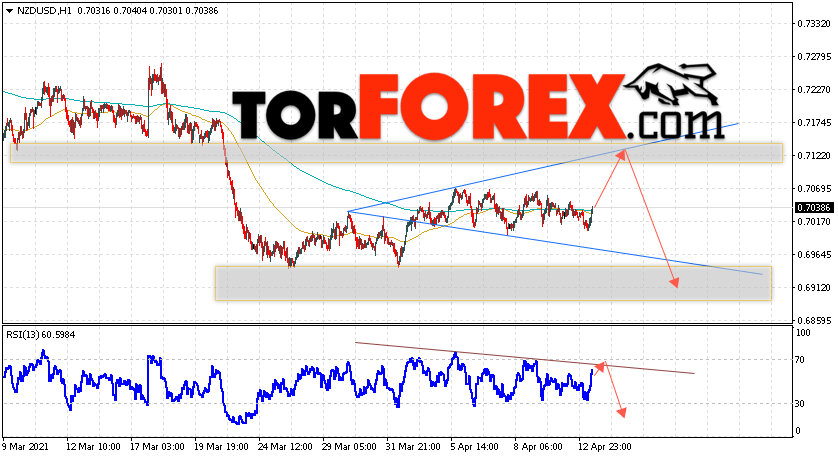Click the 31 Mar 21:00 time label
Screen dimensions: 838x458
(x=413, y=447)
